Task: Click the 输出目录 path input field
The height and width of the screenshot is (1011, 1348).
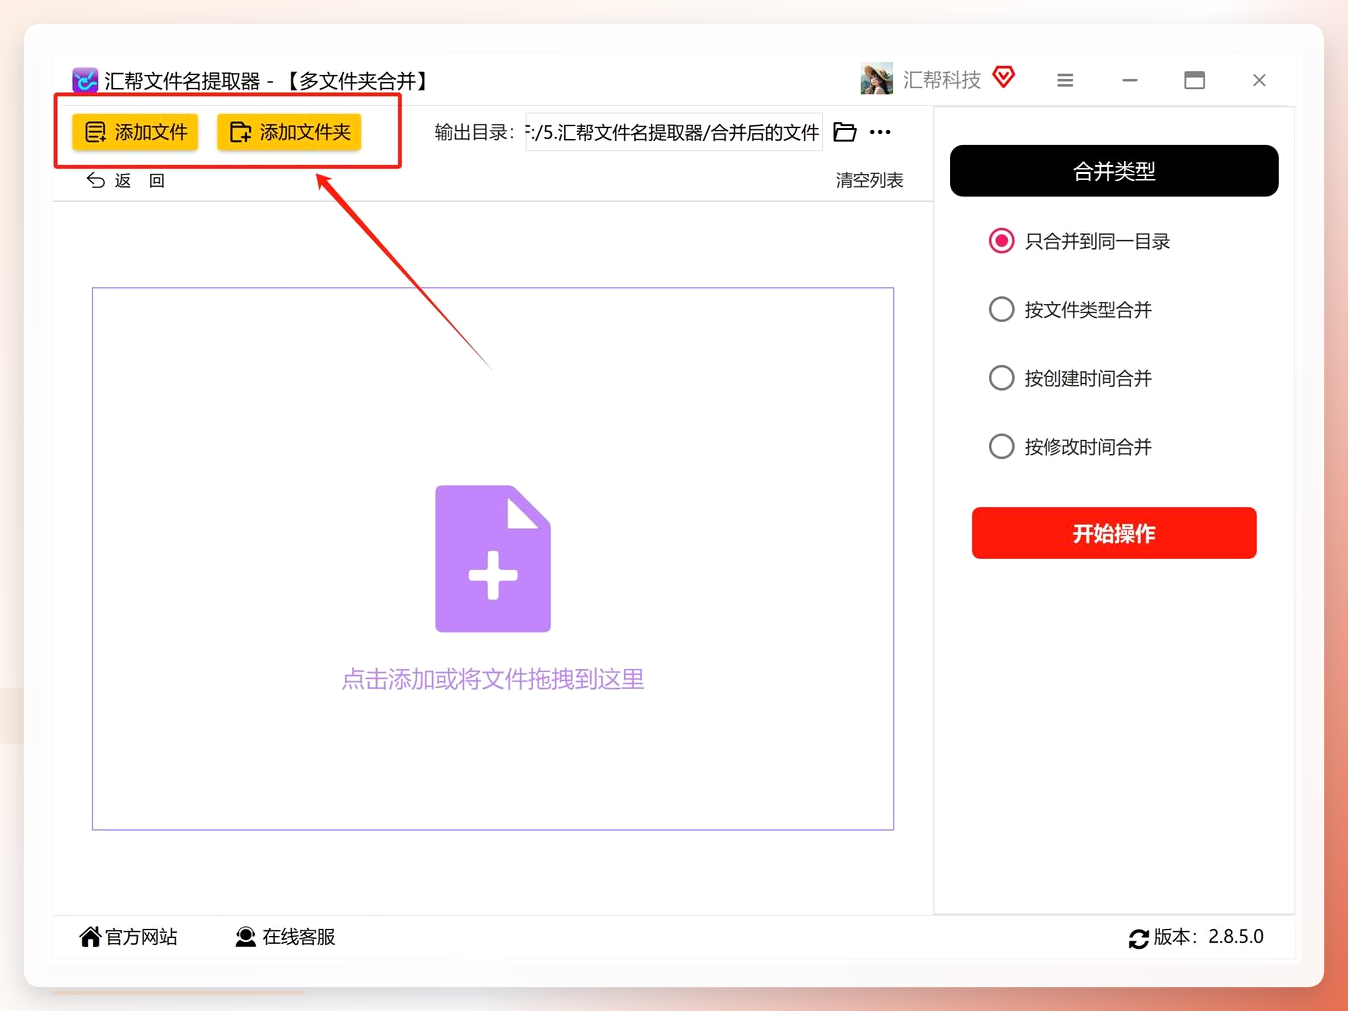Action: pos(674,132)
